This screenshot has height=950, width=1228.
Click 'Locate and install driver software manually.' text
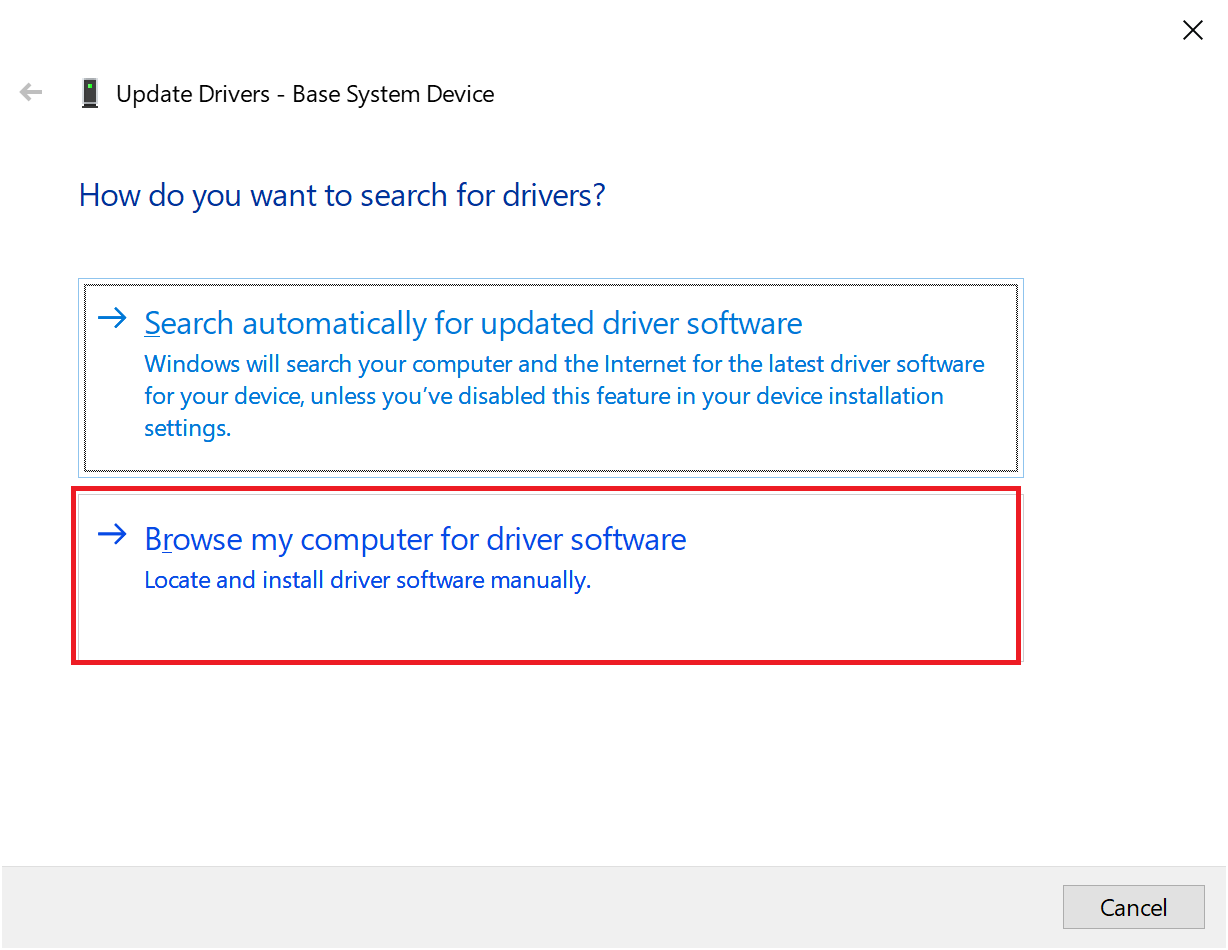tap(368, 580)
